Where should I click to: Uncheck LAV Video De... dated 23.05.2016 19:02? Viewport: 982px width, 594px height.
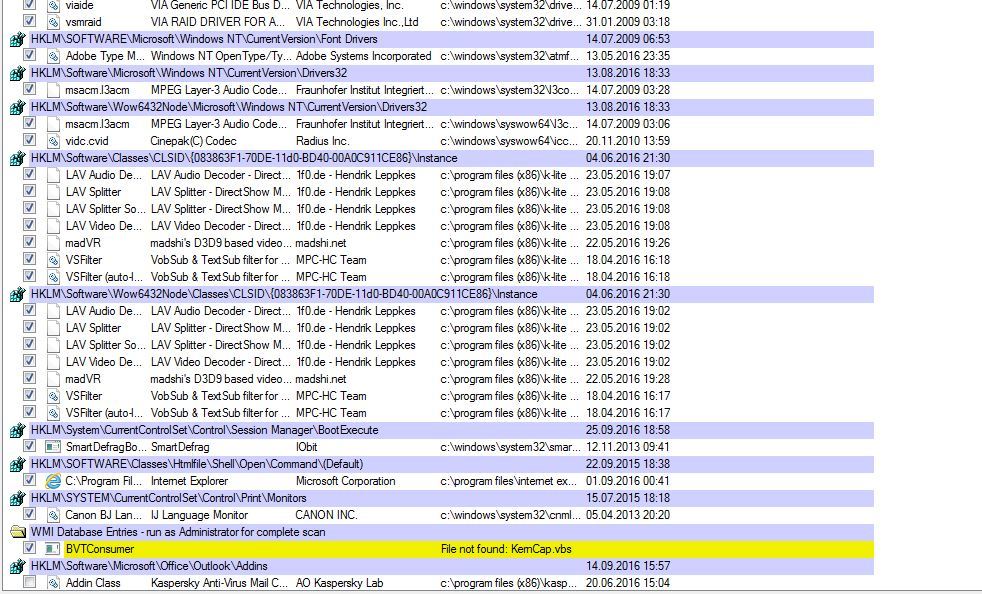coord(29,360)
